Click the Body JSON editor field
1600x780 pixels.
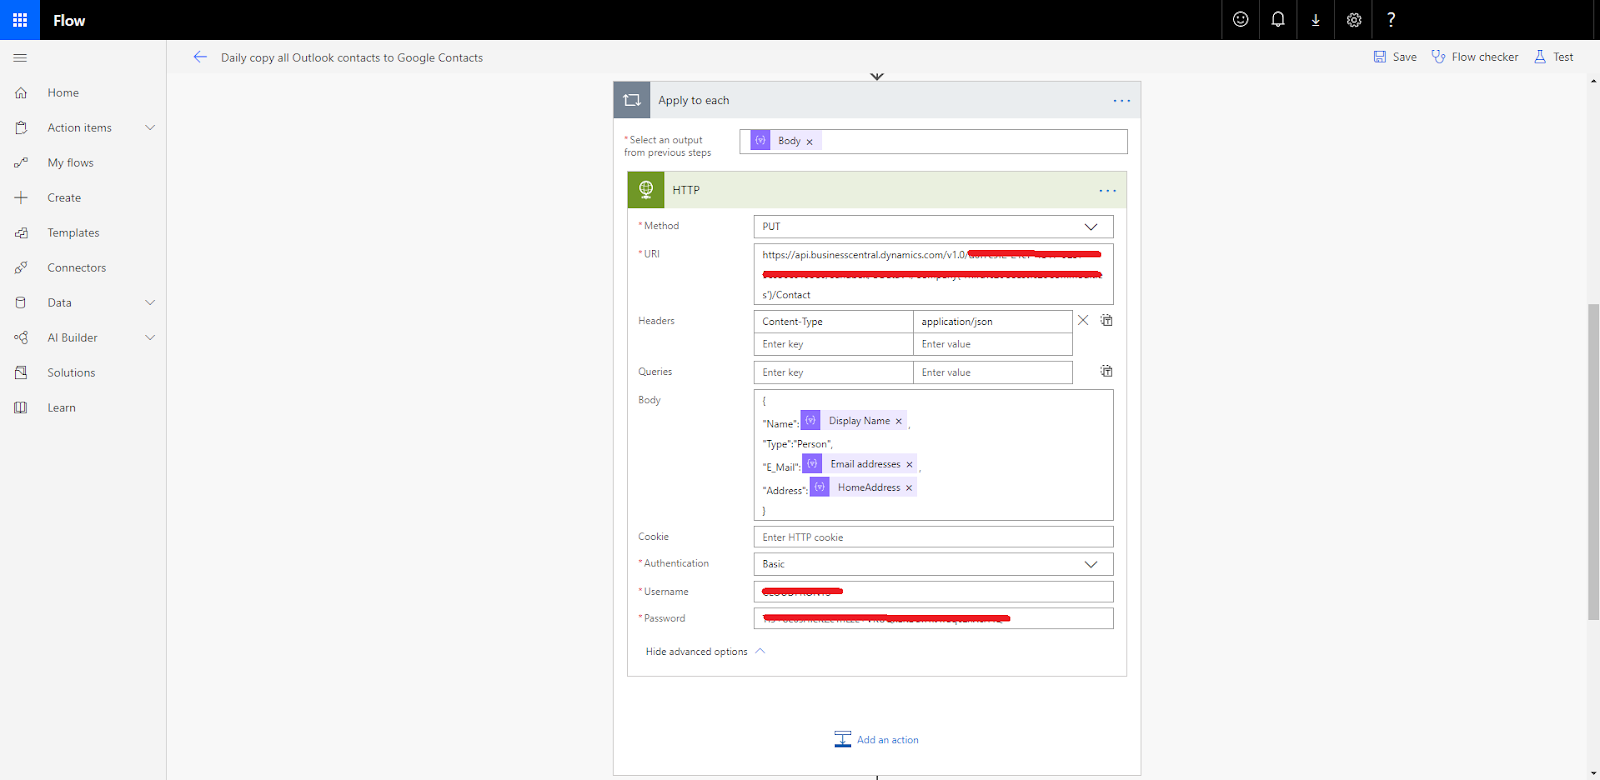[933, 455]
